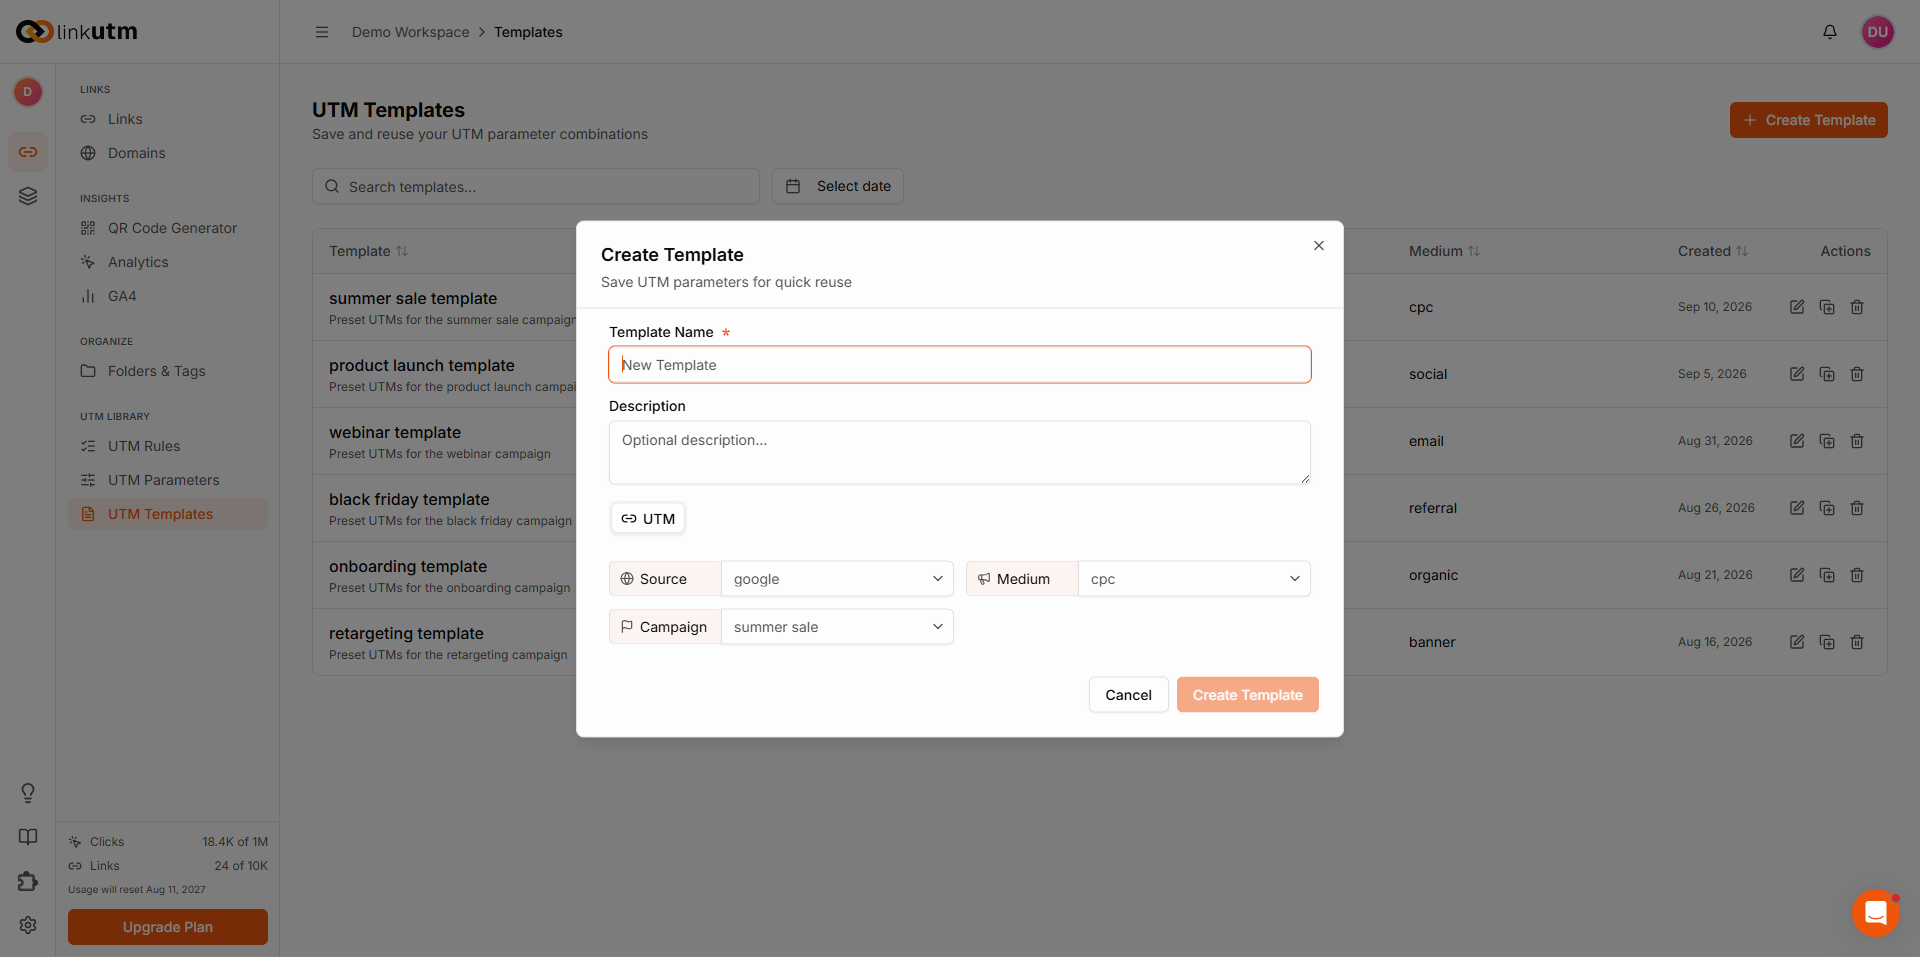Open Folders & Tags
The image size is (1920, 957).
[x=168, y=371]
